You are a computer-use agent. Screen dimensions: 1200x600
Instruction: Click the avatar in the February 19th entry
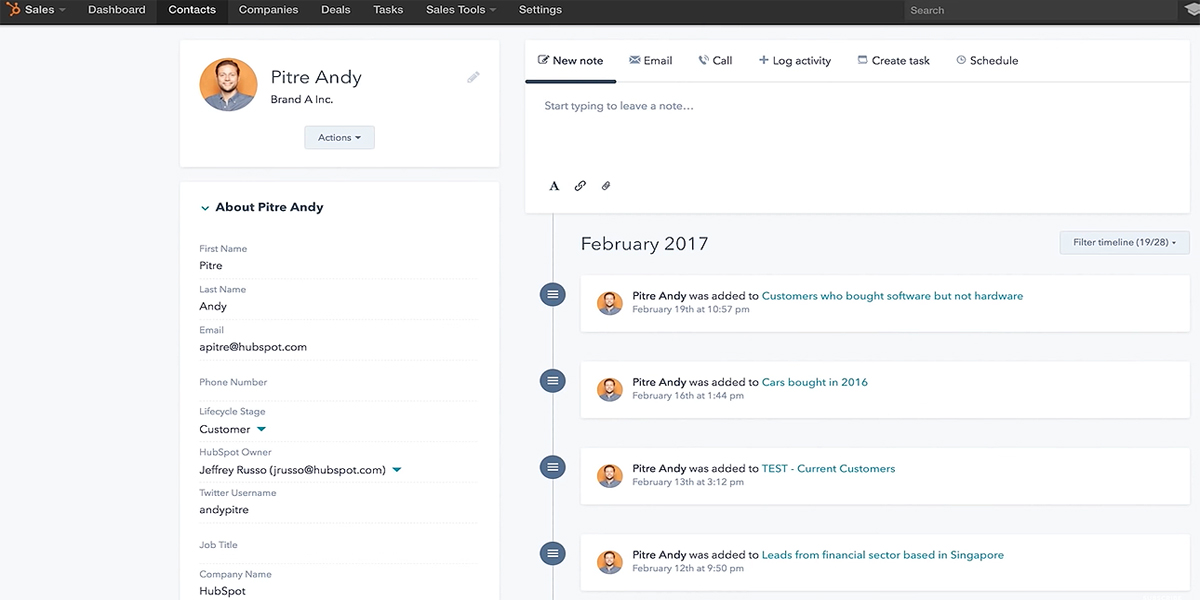610,303
